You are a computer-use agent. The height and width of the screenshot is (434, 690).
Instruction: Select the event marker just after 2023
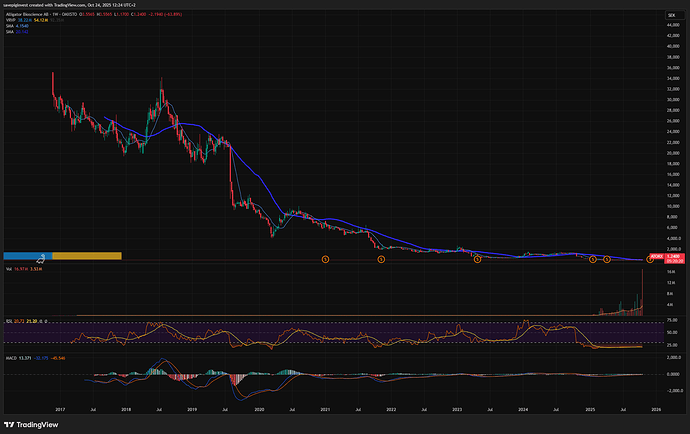(477, 259)
